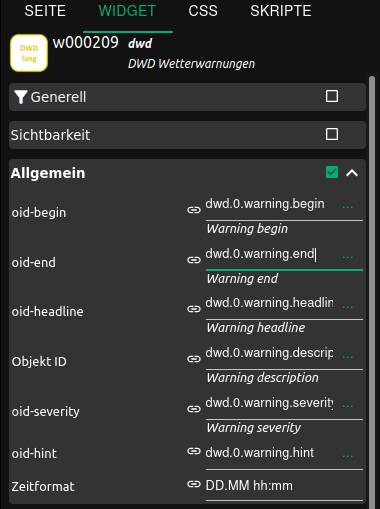380x509 pixels.
Task: Open object selector dots for oid-begin
Action: [x=348, y=207]
